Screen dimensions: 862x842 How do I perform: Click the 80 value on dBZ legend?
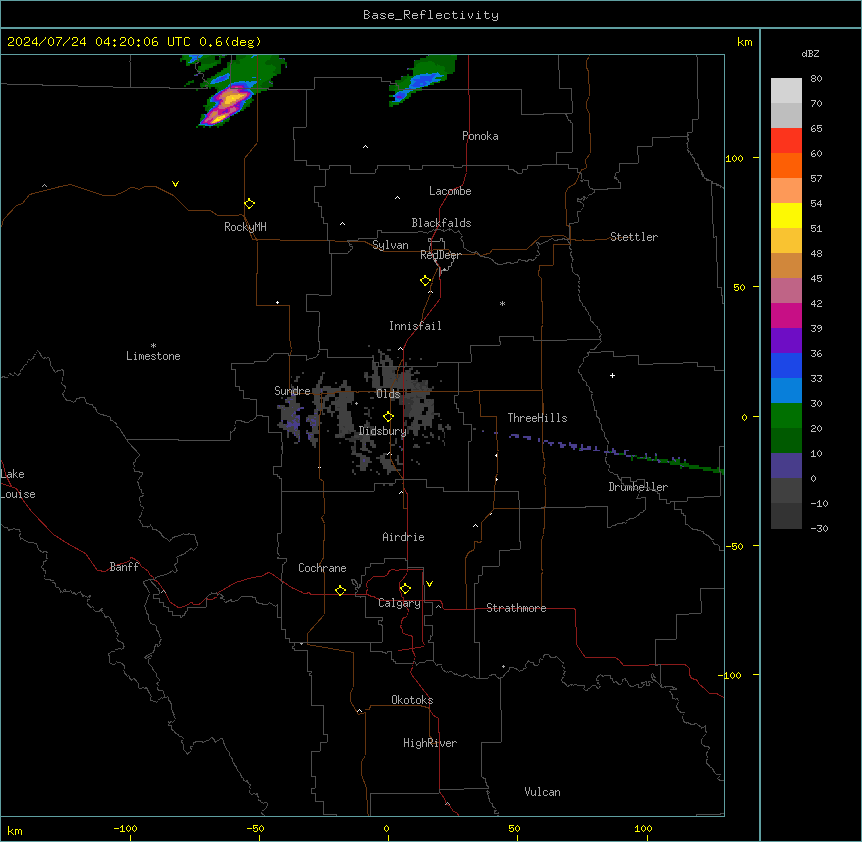(816, 79)
